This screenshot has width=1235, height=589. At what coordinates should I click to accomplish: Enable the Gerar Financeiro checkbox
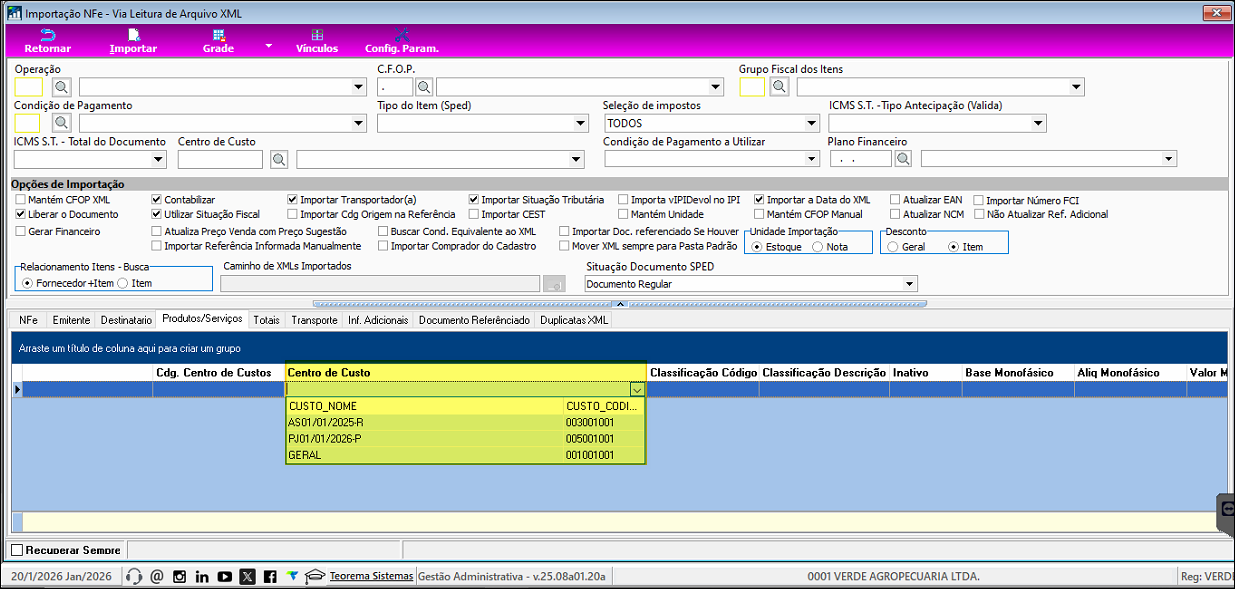pos(21,231)
